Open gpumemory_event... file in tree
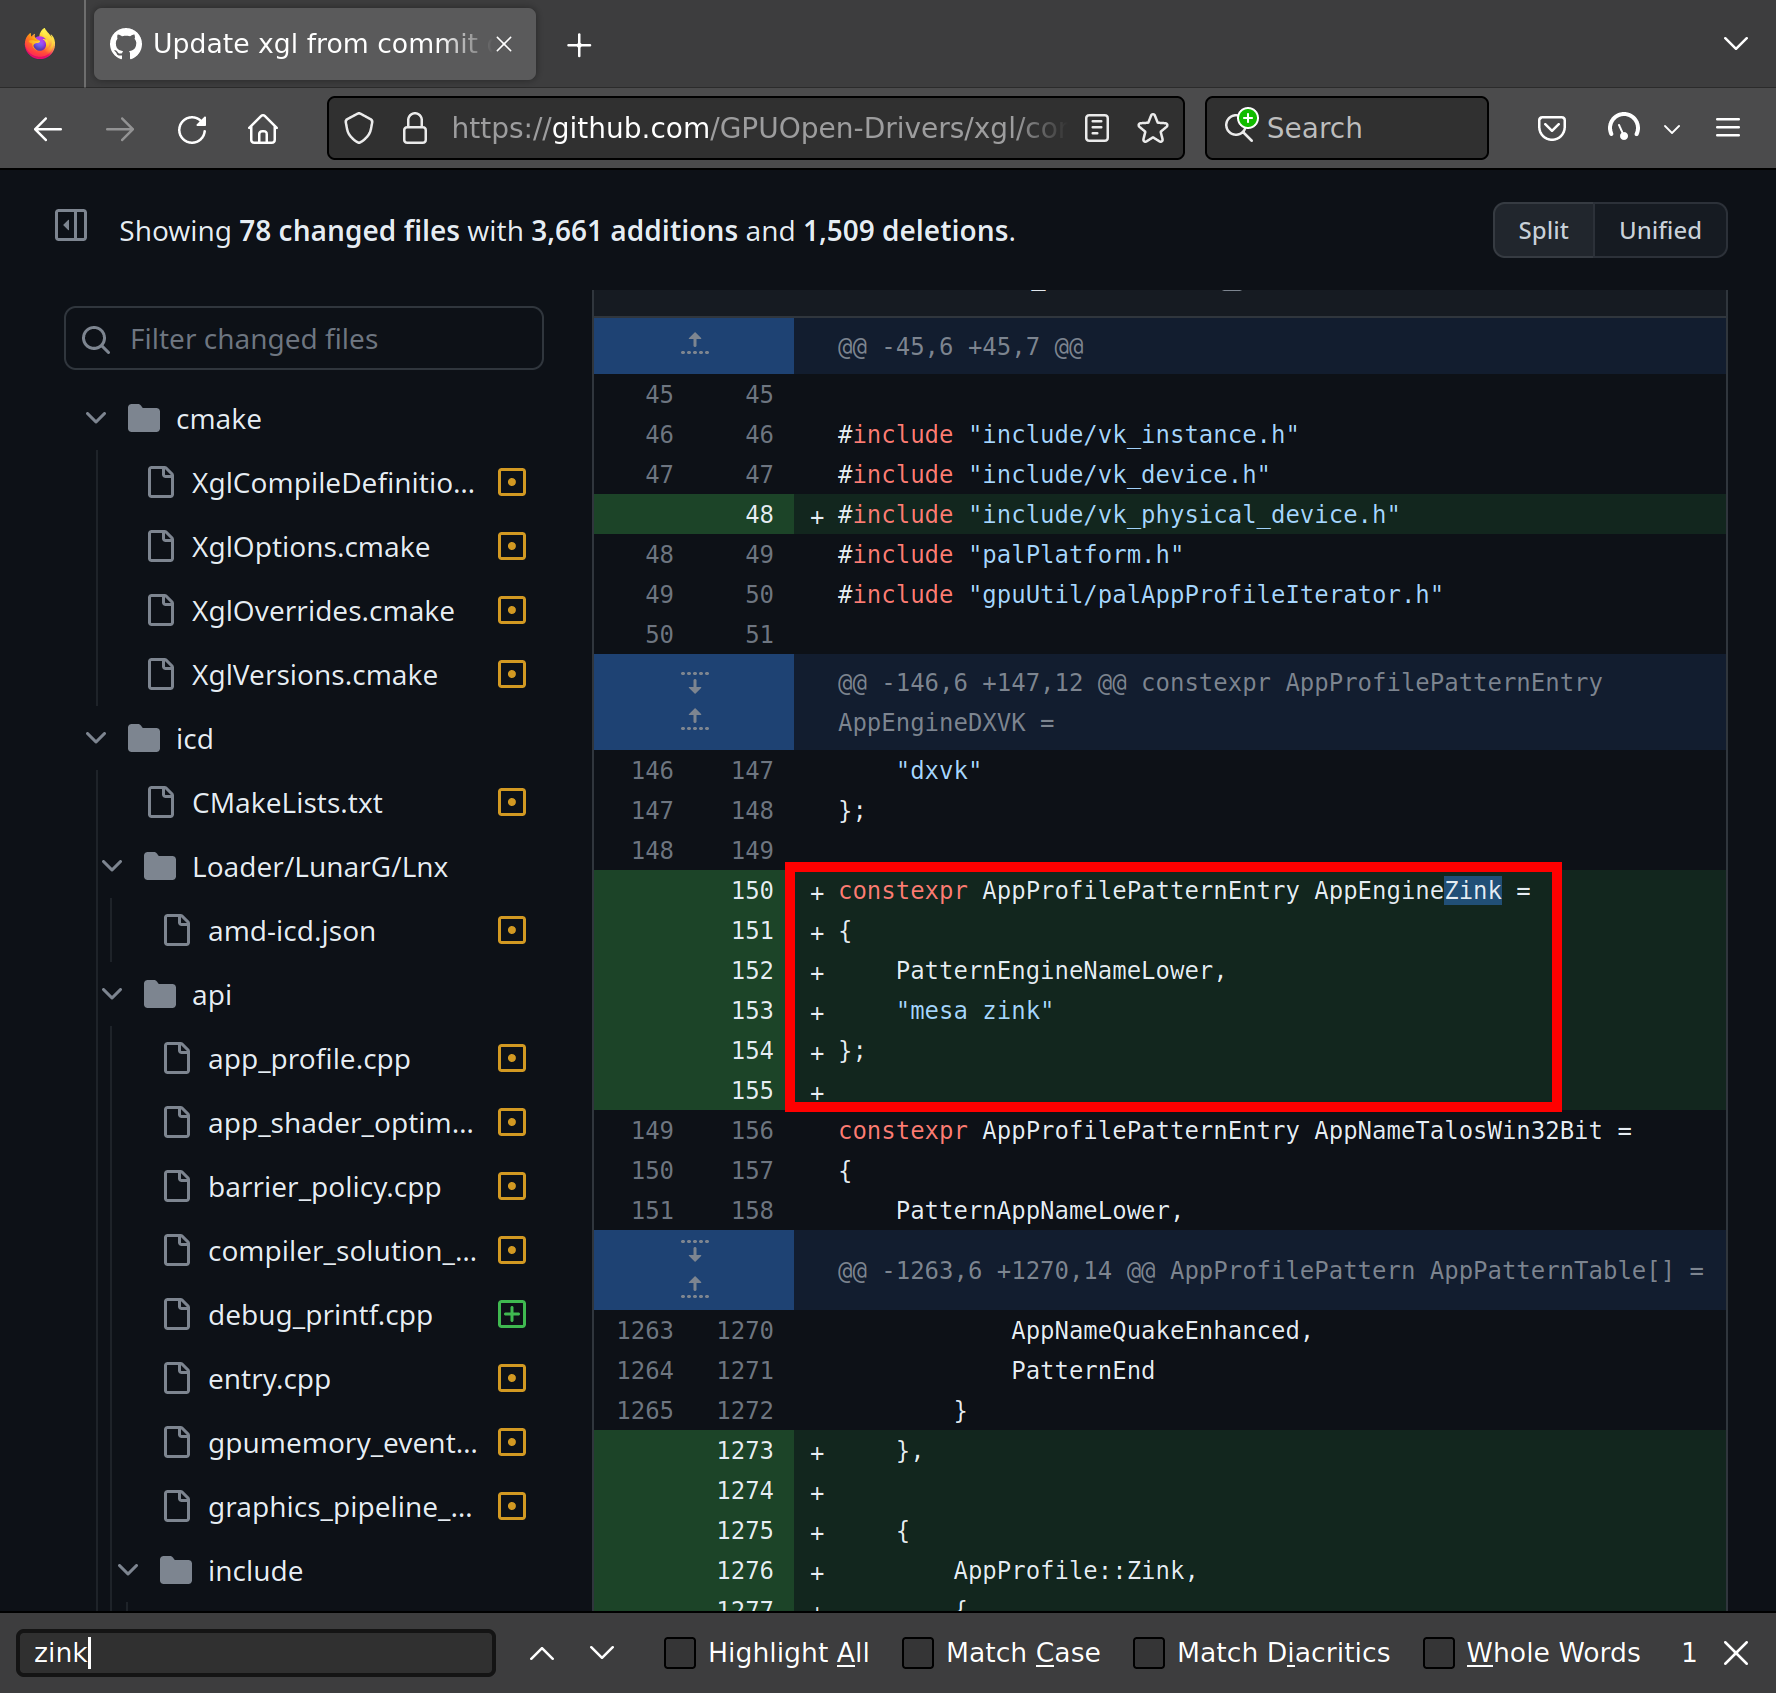Screen dimensions: 1776x1693 342,1443
